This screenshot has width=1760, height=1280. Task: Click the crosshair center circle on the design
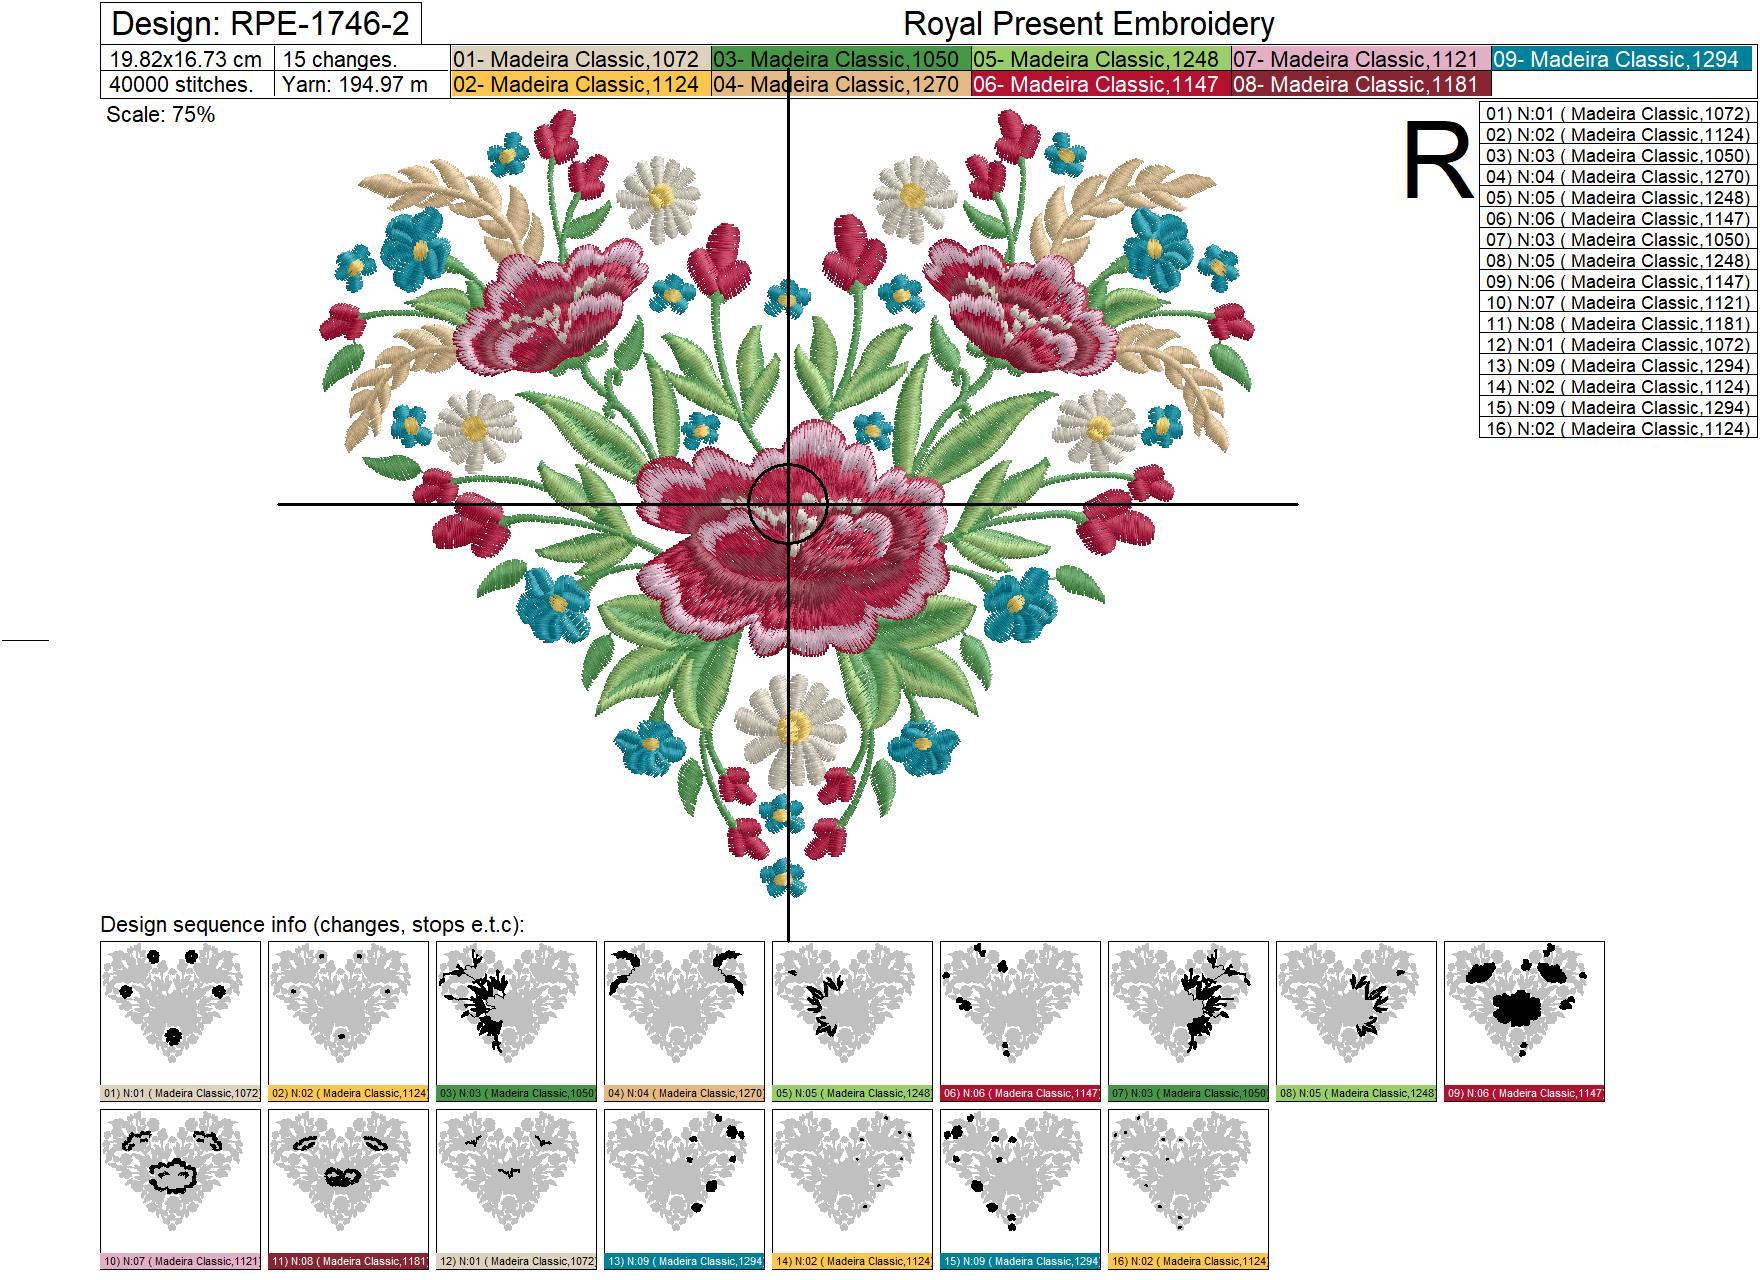coord(788,504)
